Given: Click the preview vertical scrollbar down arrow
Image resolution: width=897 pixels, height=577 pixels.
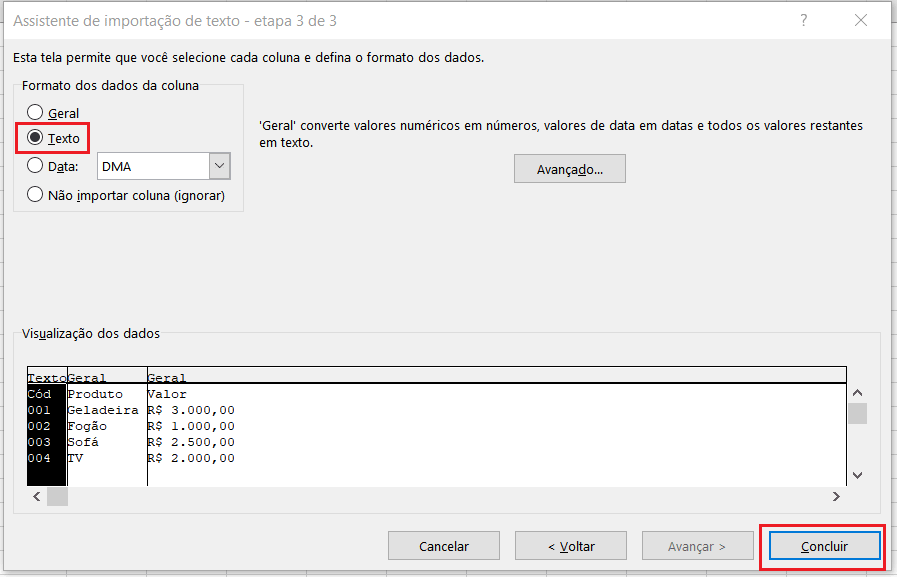Looking at the screenshot, I should pyautogui.click(x=857, y=475).
